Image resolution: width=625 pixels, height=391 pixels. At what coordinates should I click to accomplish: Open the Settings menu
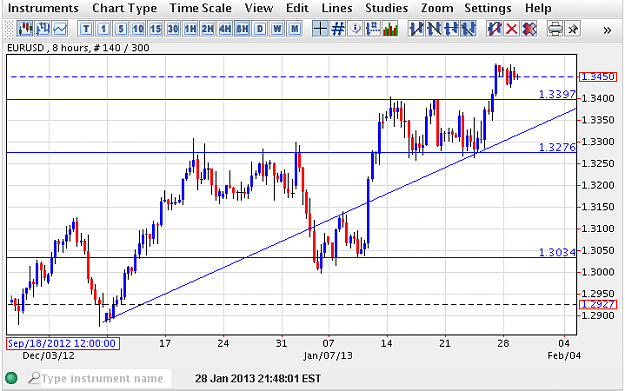point(488,8)
